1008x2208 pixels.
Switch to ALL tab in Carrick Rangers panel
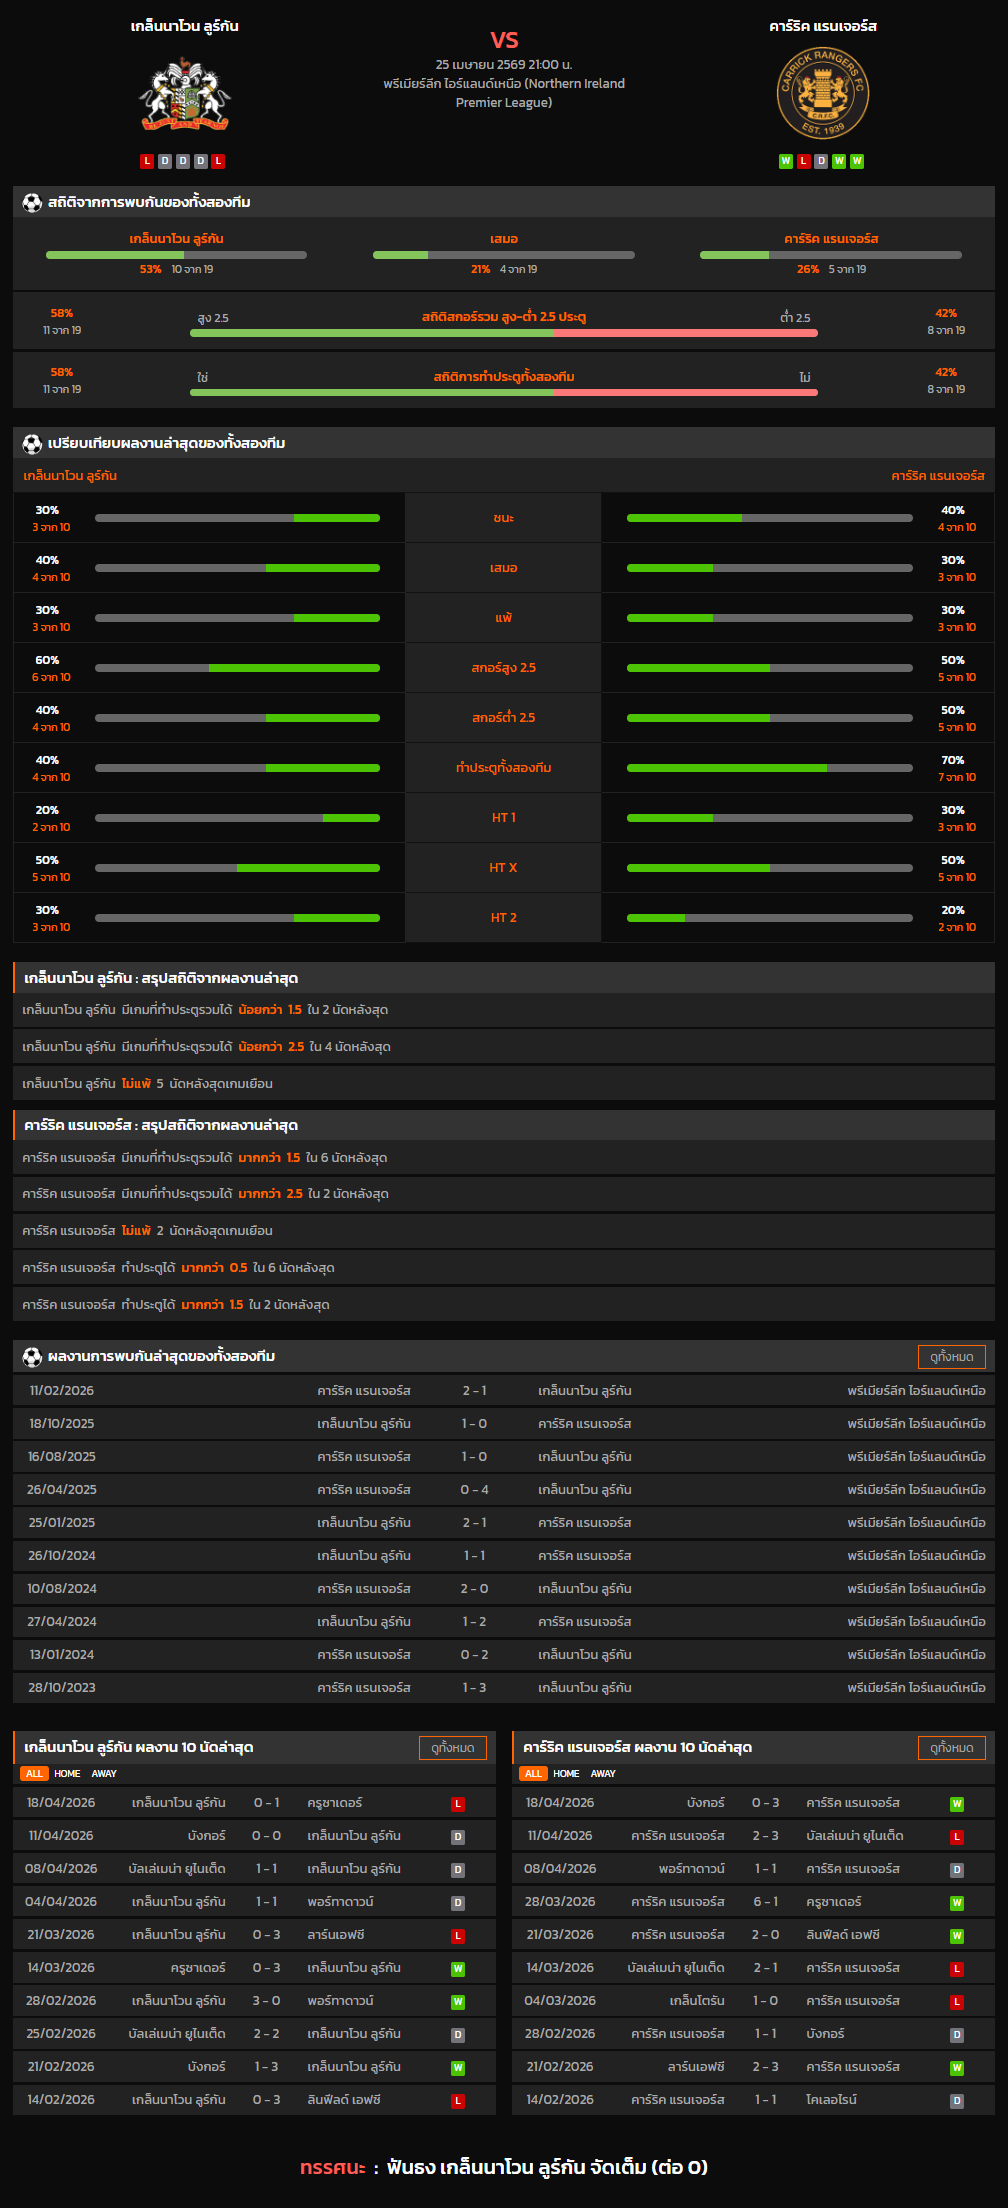coord(533,1773)
